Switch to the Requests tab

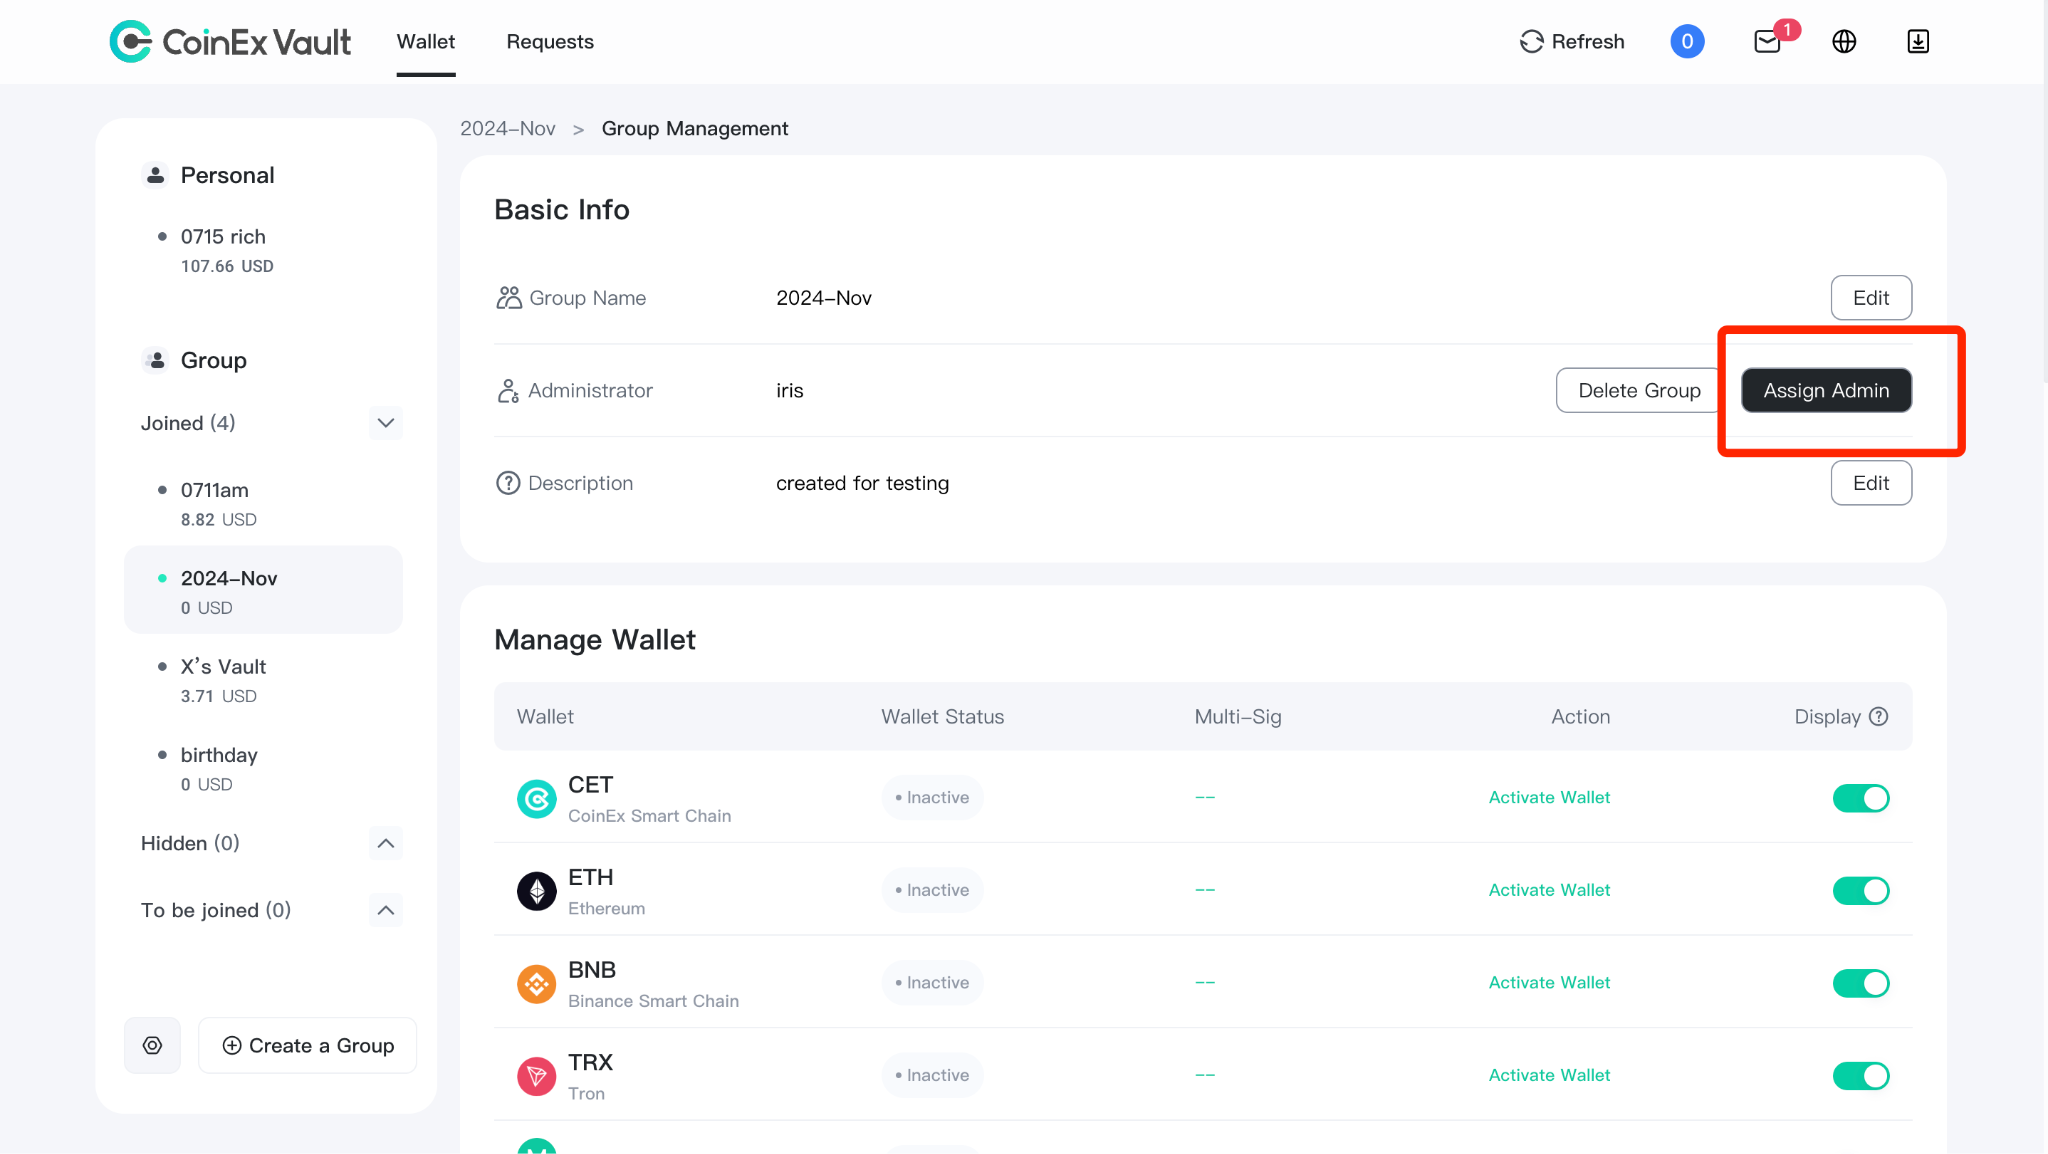coord(550,41)
